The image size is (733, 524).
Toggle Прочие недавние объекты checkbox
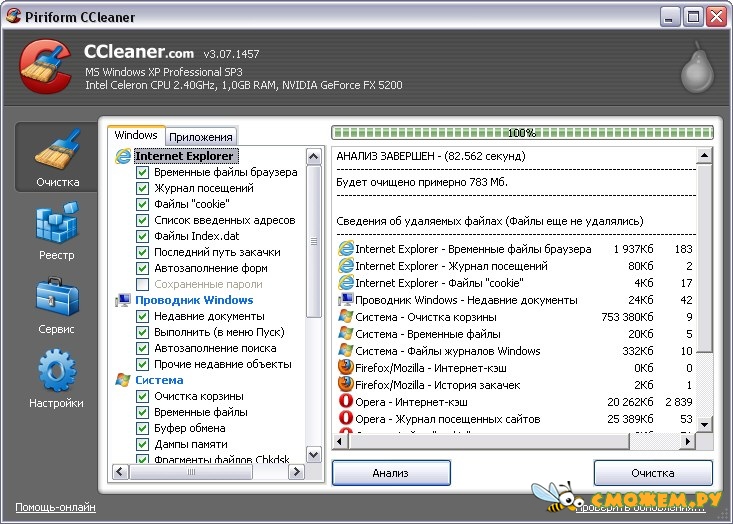coord(143,364)
